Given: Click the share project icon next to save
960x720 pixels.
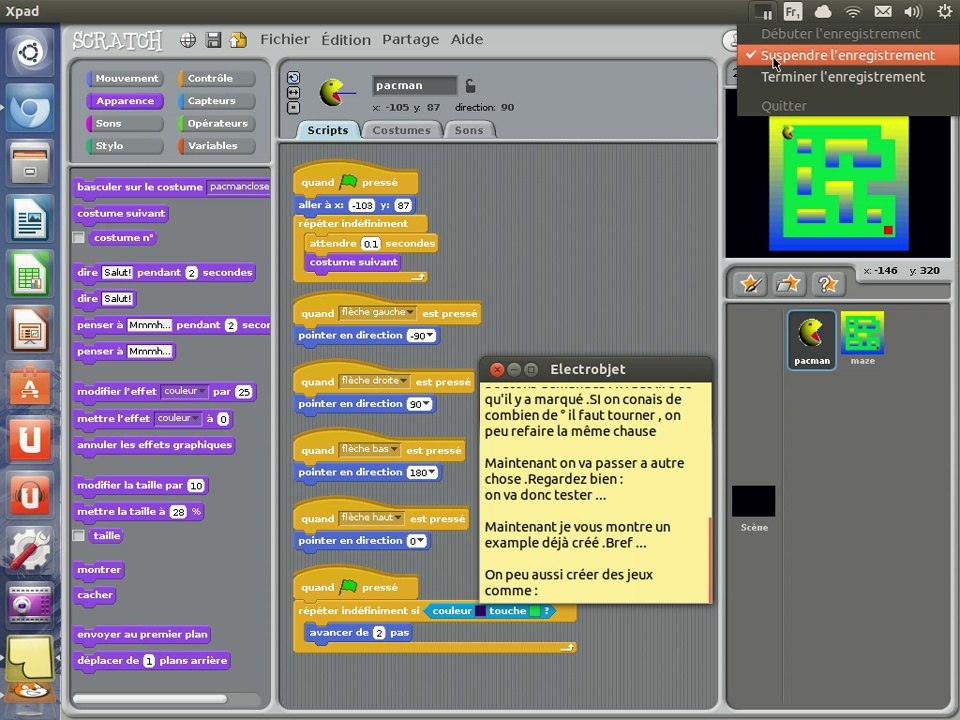Looking at the screenshot, I should [x=238, y=40].
